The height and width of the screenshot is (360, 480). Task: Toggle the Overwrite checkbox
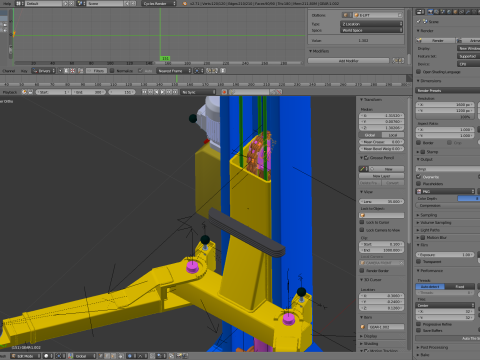(x=419, y=177)
